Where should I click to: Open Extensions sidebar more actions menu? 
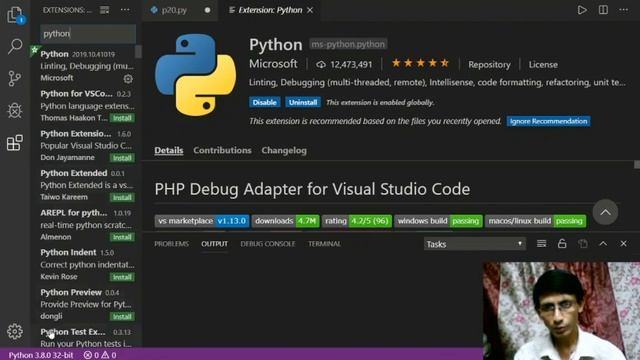[125, 10]
